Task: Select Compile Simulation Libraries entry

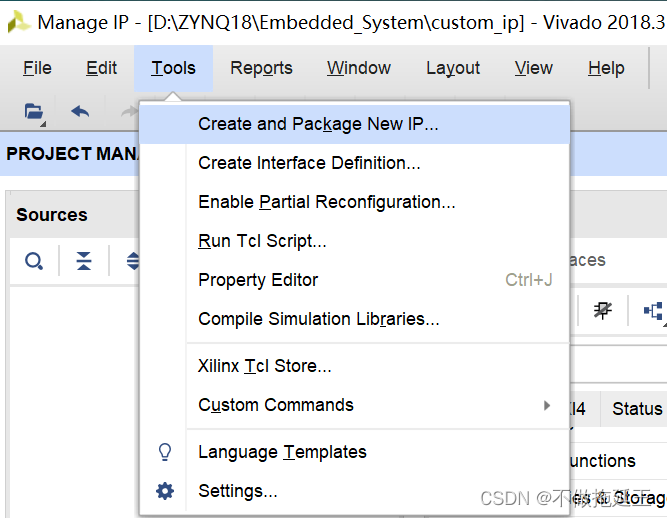Action: point(354,319)
